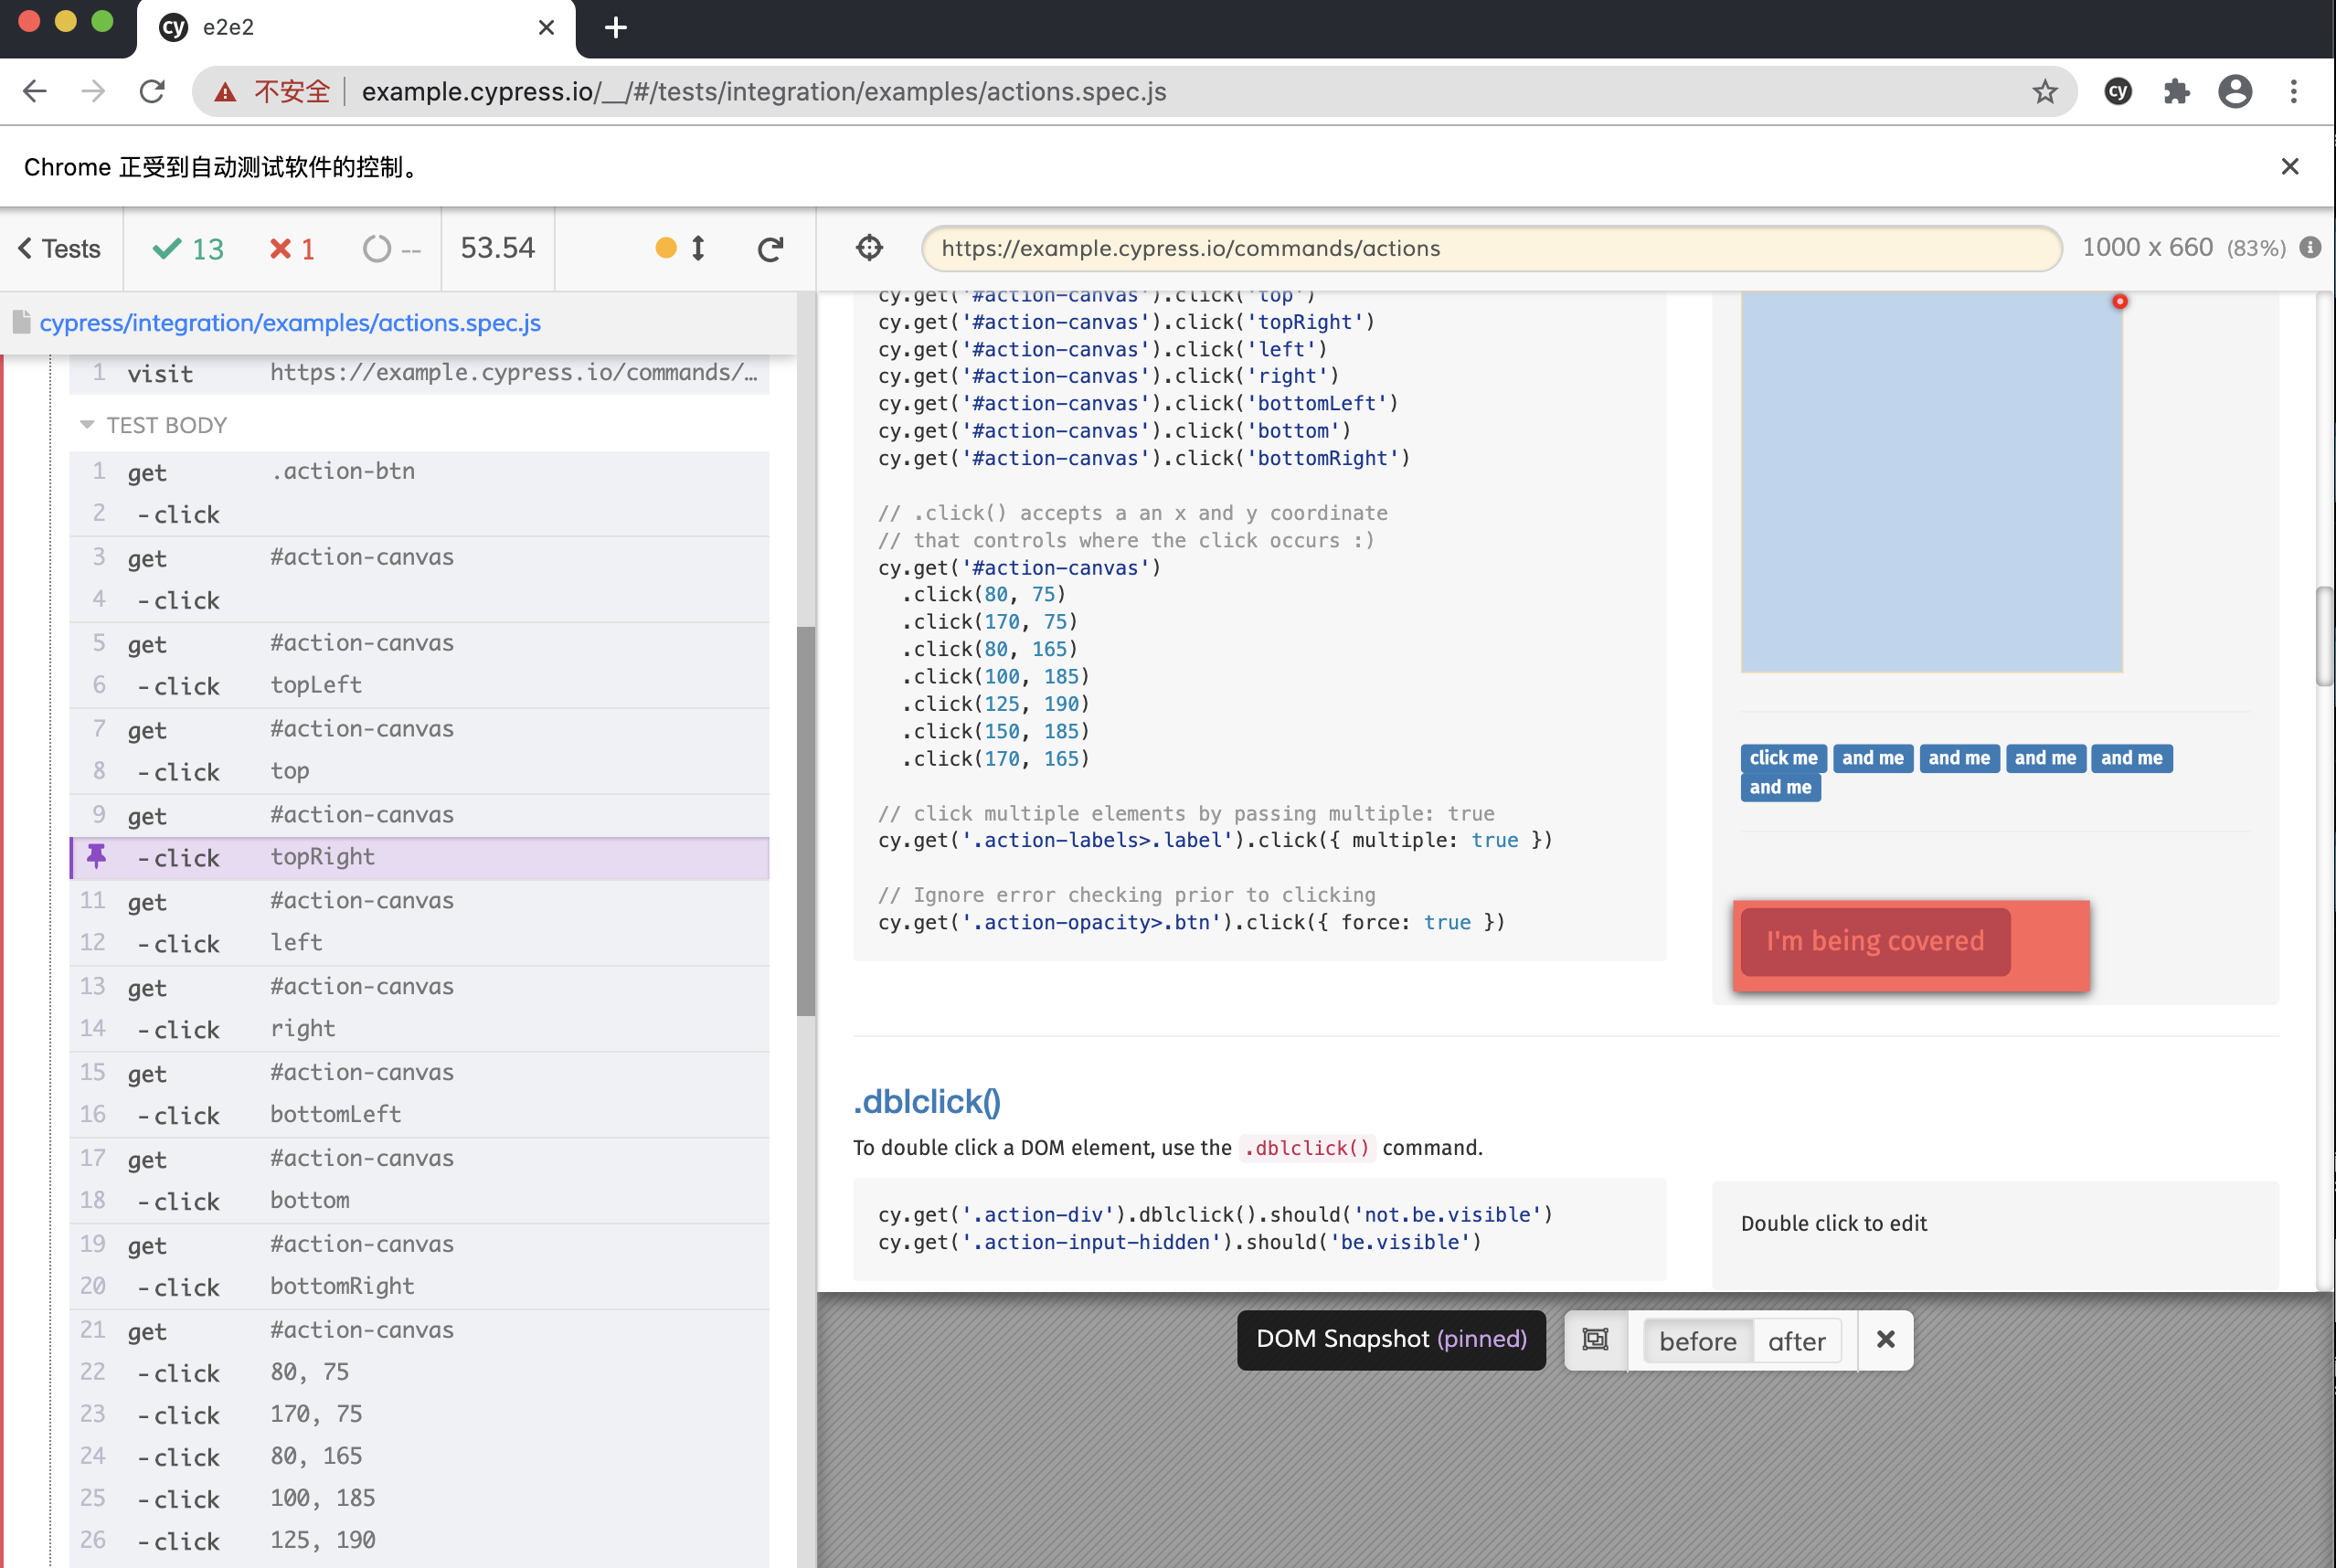
Task: Open Chrome's three-dot menu
Action: click(x=2294, y=92)
